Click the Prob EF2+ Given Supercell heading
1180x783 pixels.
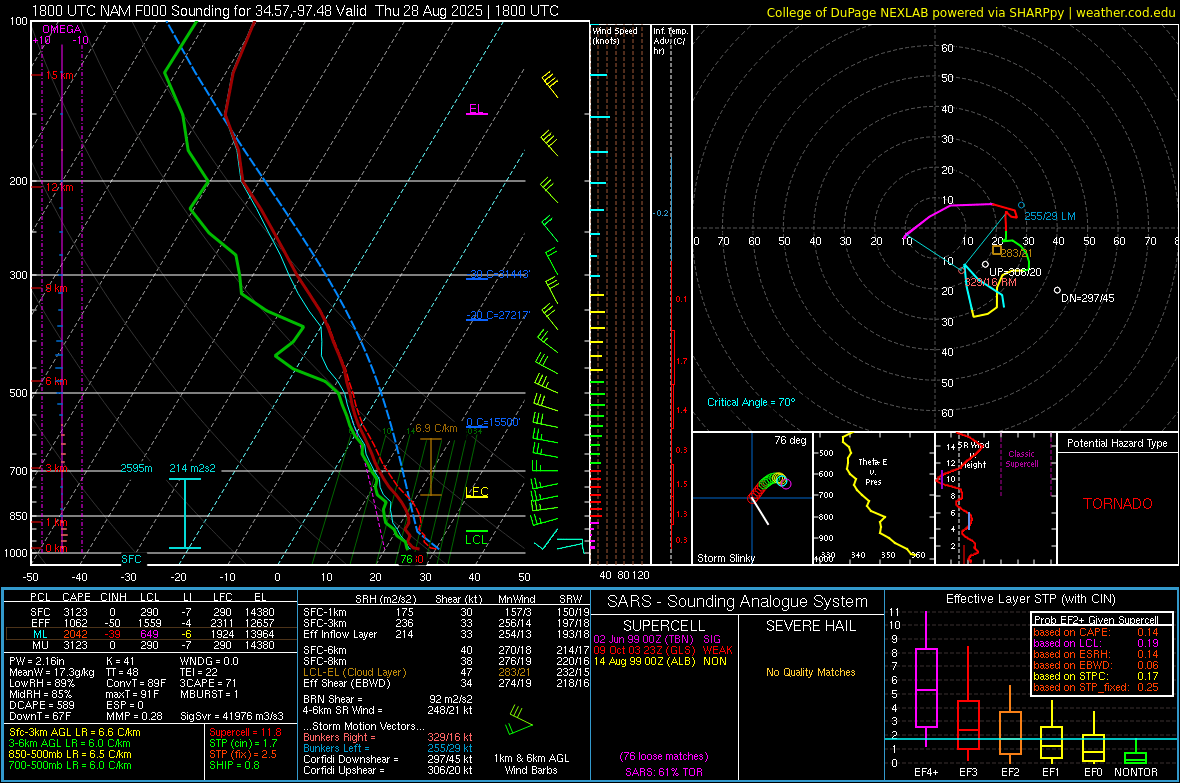pyautogui.click(x=1096, y=620)
